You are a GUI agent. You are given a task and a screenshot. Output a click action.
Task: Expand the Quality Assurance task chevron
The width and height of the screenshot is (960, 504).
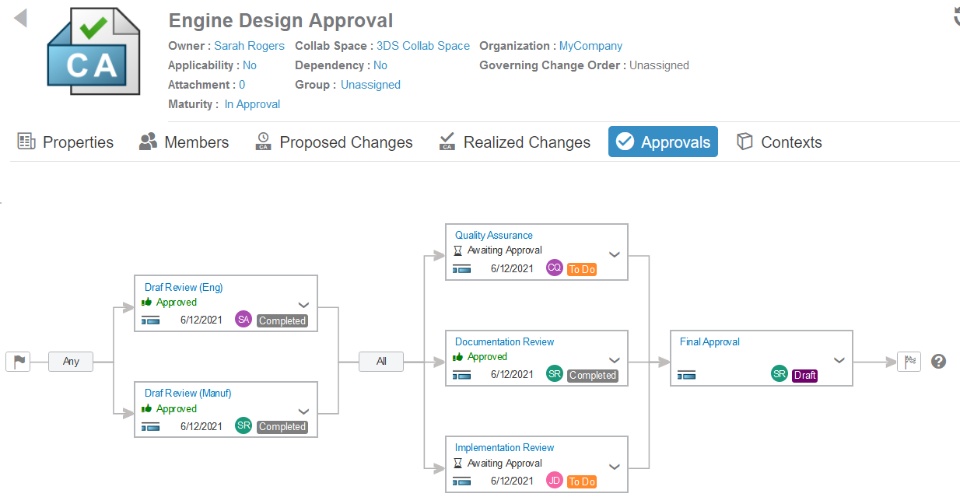click(615, 254)
